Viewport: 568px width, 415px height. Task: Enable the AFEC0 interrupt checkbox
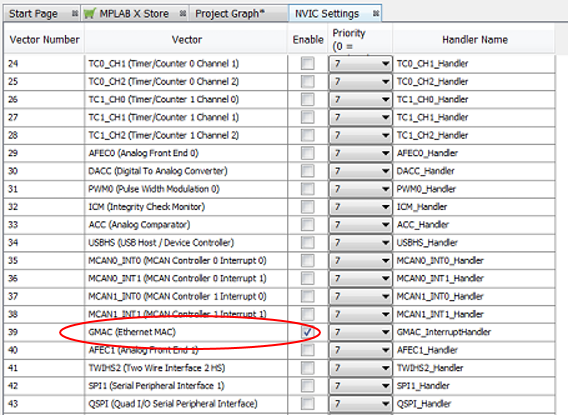[307, 153]
